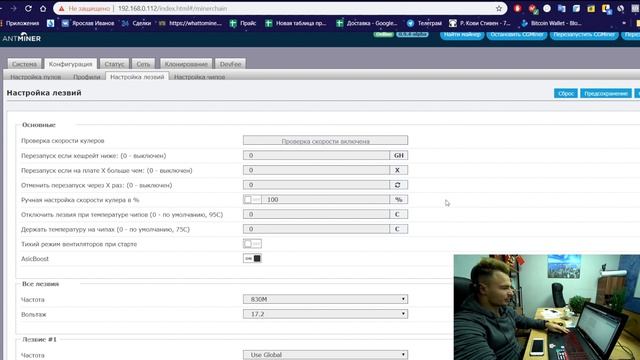The image size is (640, 360).
Task: Open the 'Приложения' apps bookmark
Action: [x=20, y=23]
